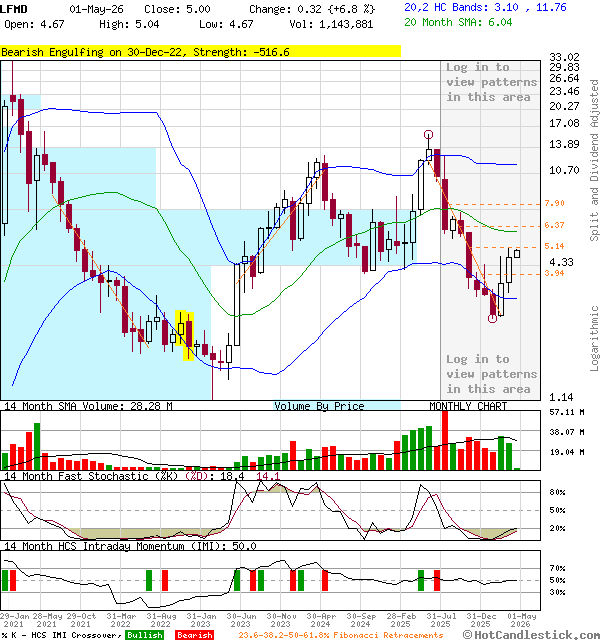Image resolution: width=600 pixels, height=640 pixels.
Task: Click the 6.37 Fibonacci level label
Action: [554, 225]
